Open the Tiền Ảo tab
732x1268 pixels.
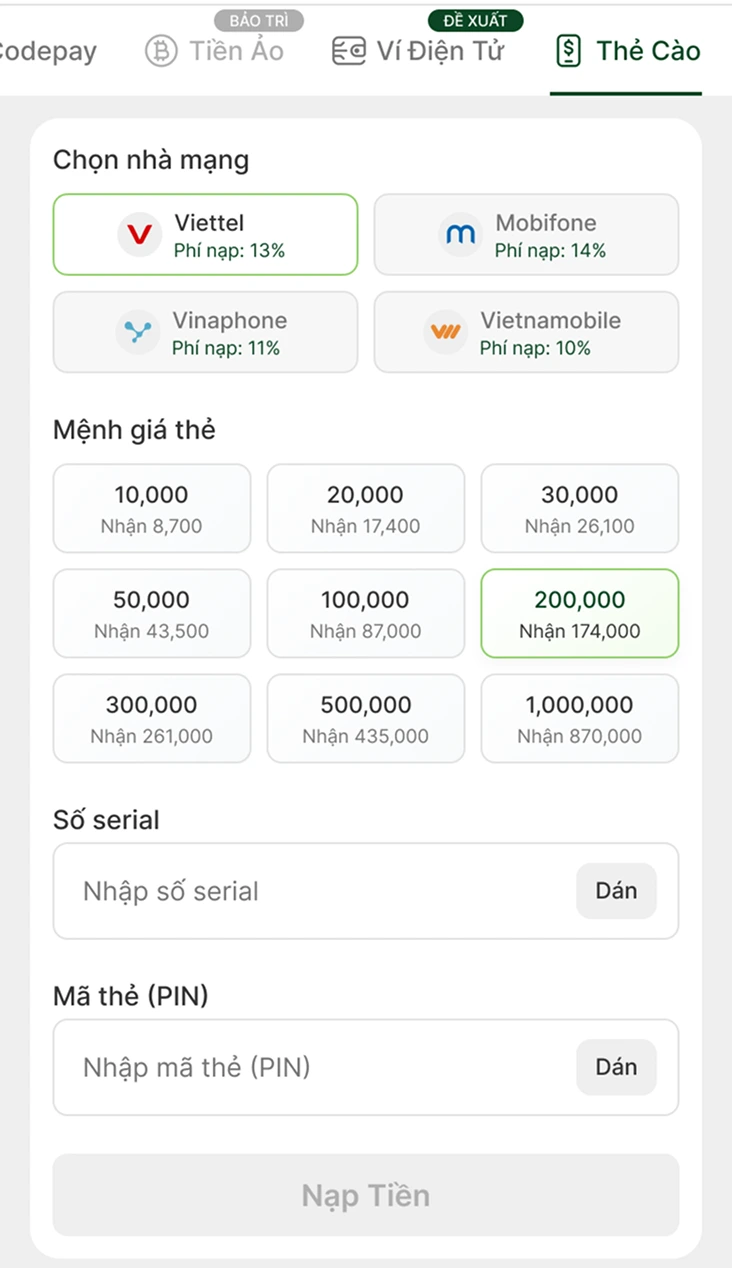tap(214, 51)
